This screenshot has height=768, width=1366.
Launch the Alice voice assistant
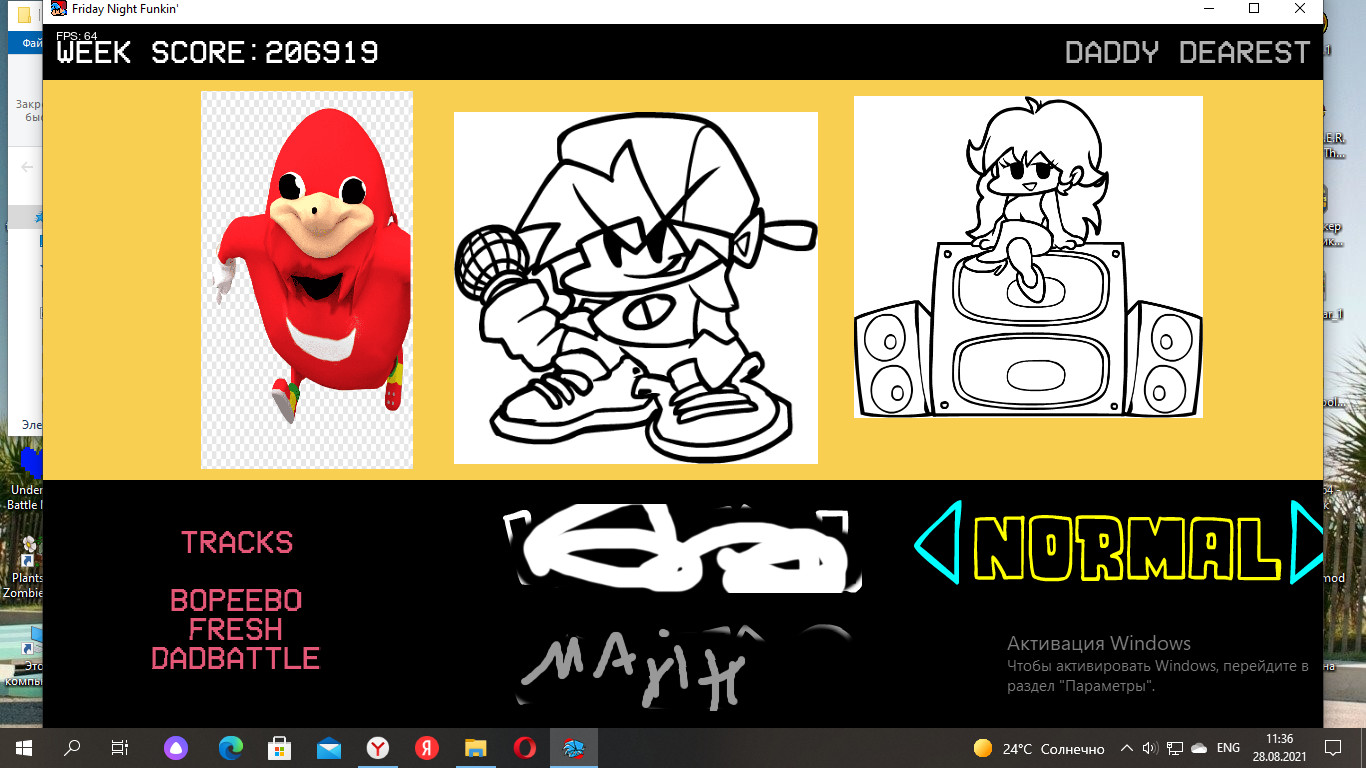tap(176, 748)
